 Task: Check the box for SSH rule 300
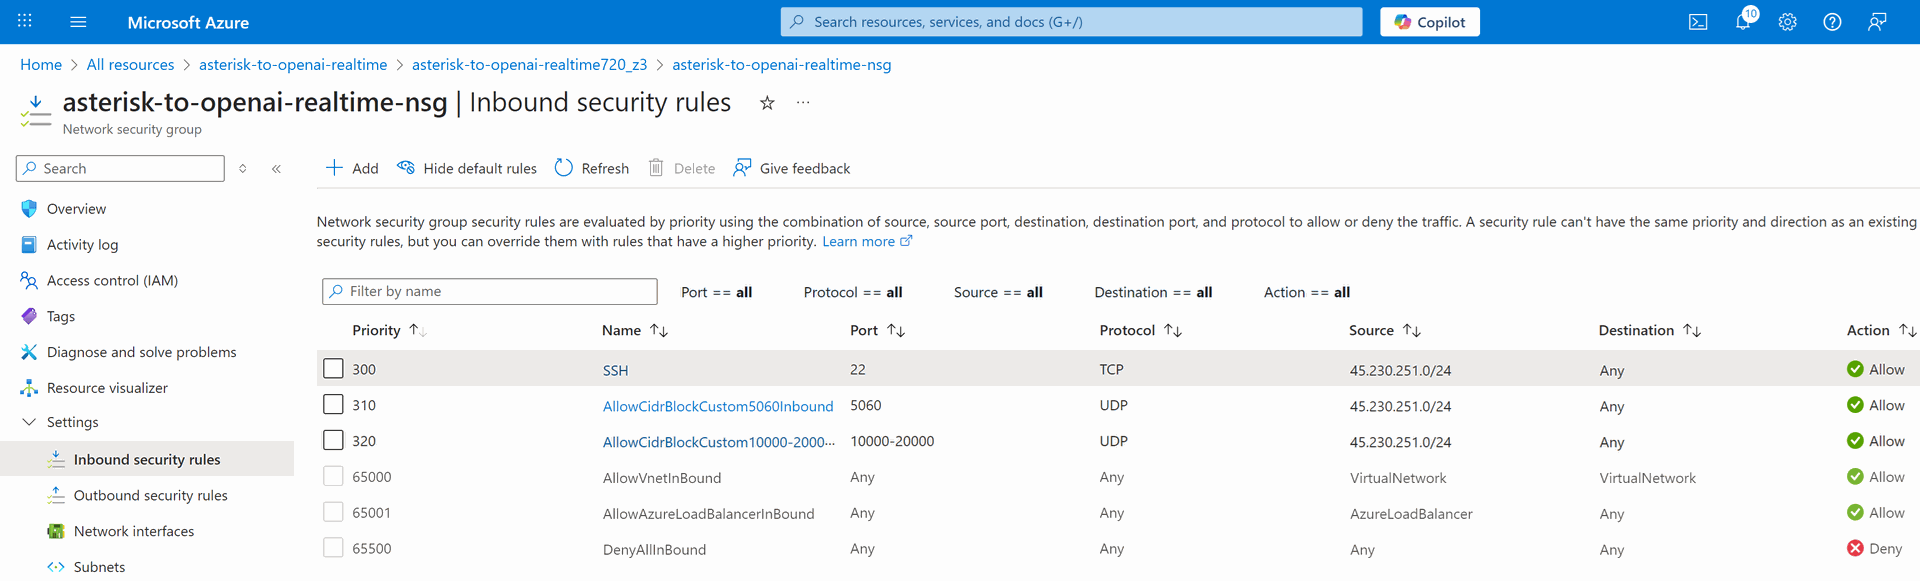(333, 369)
